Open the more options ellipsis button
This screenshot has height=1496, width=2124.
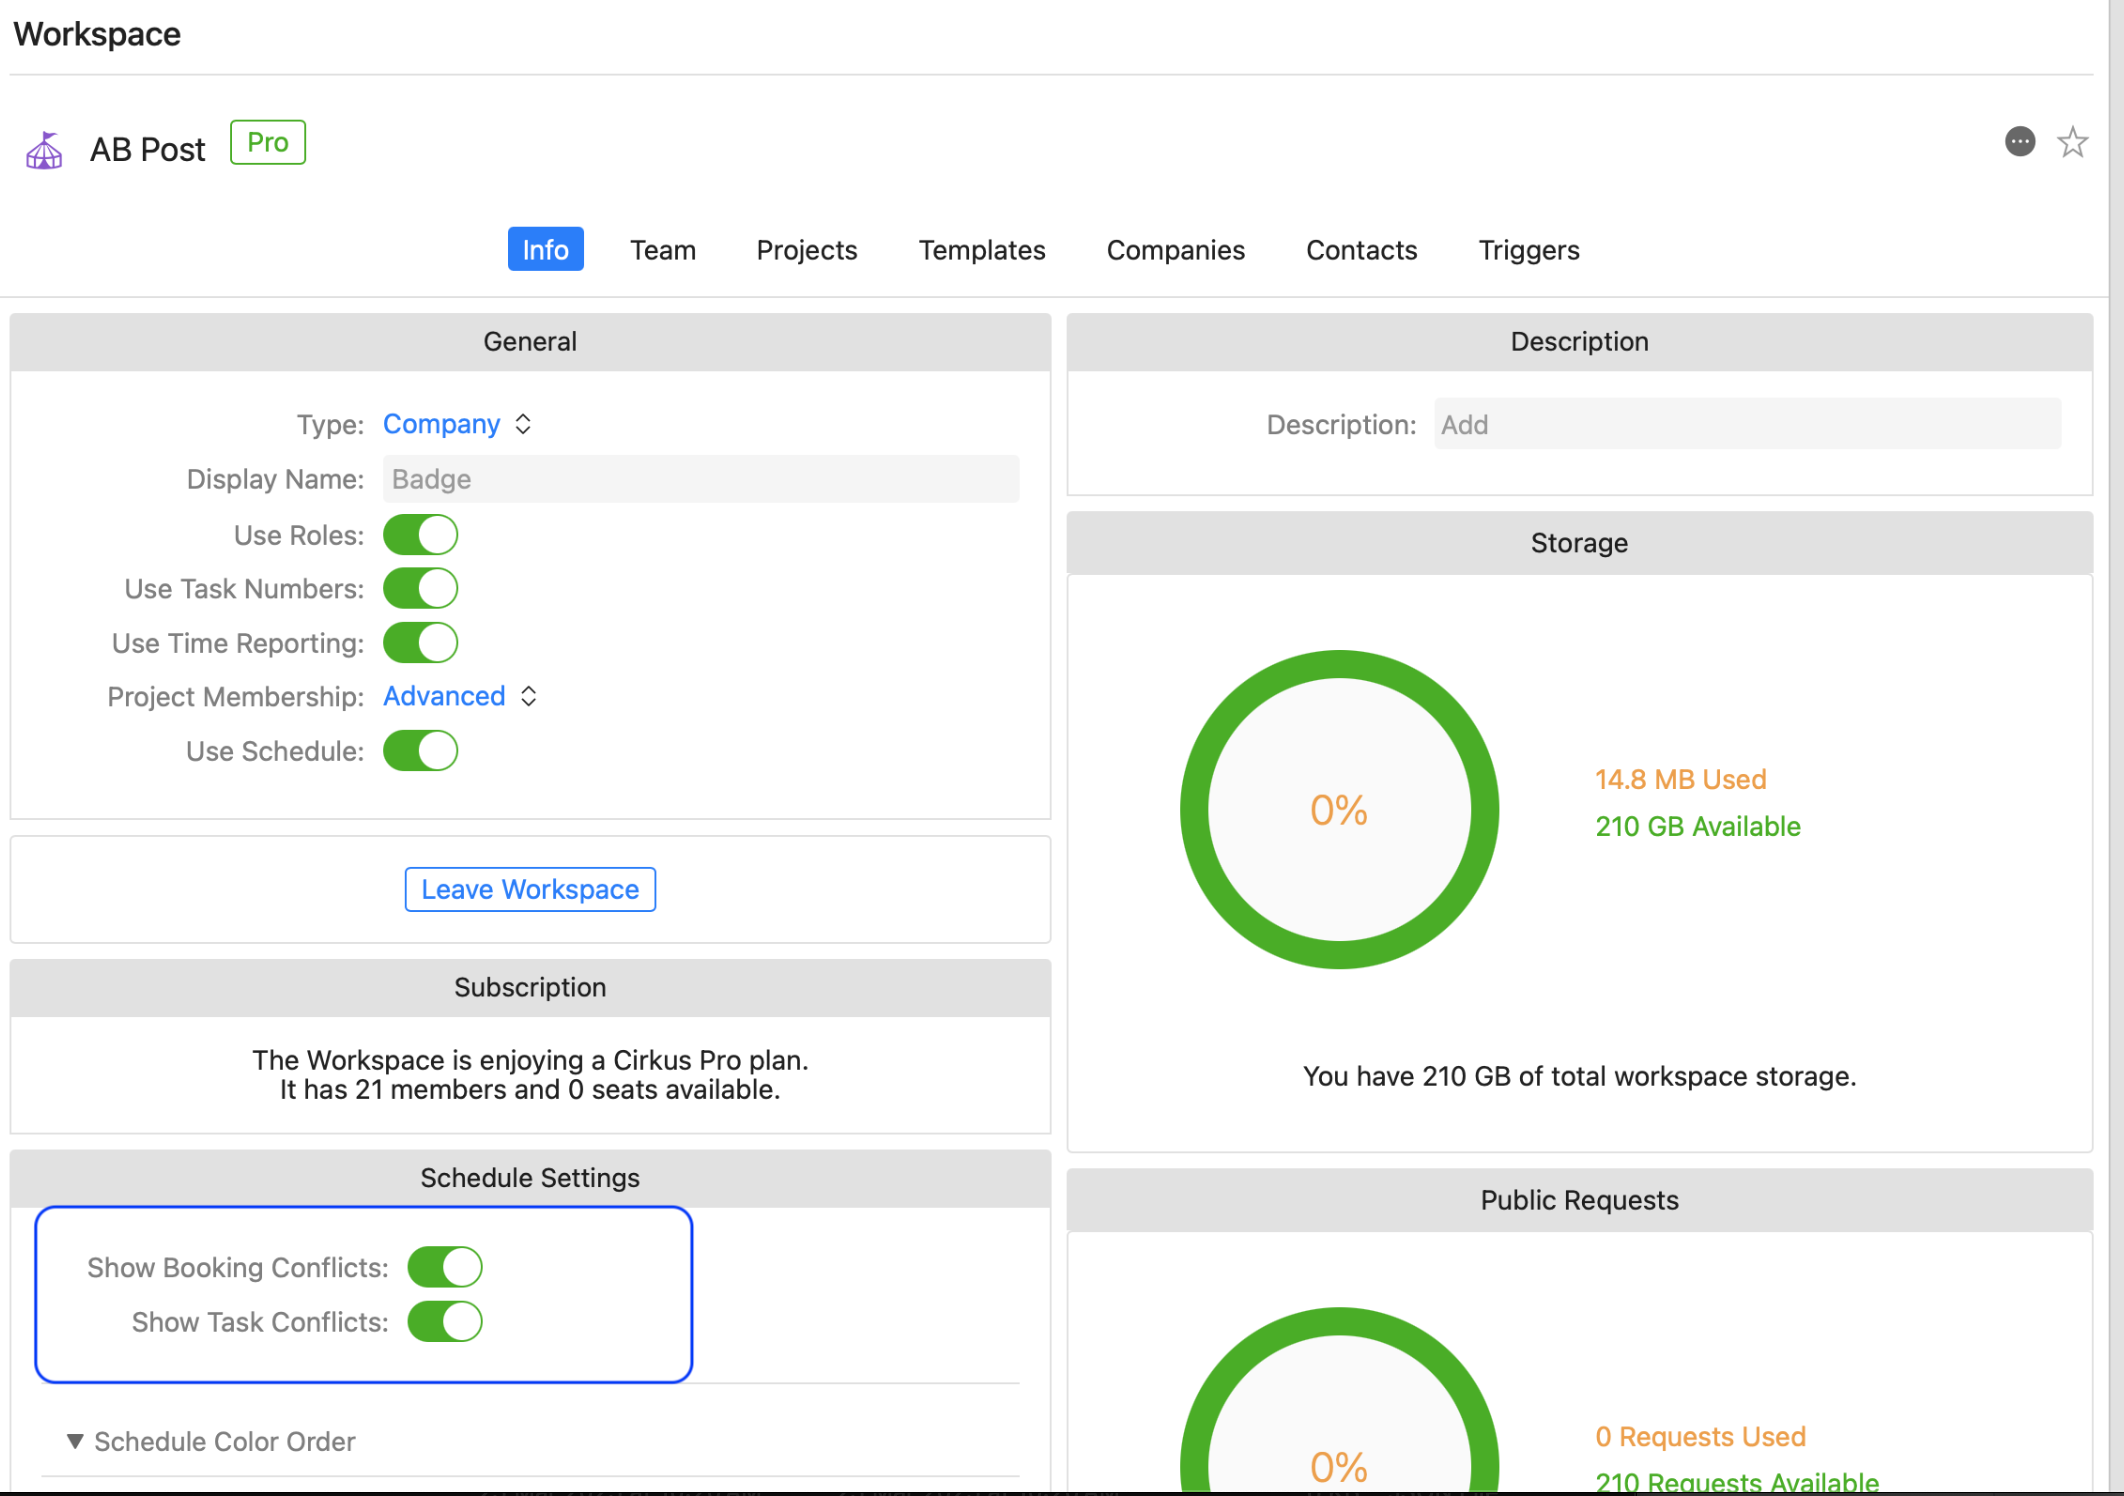click(x=2019, y=142)
